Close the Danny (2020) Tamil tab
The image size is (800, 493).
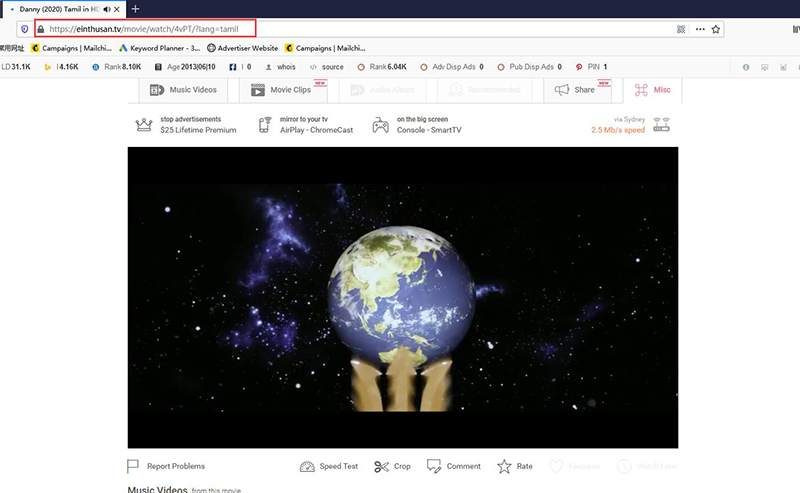[117, 9]
